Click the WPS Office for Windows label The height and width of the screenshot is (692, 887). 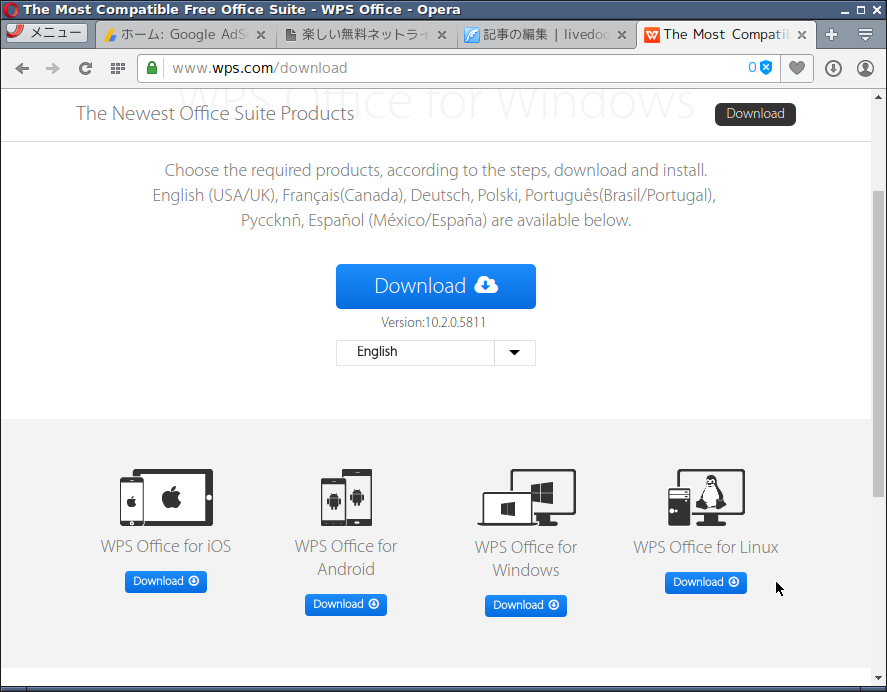(526, 559)
